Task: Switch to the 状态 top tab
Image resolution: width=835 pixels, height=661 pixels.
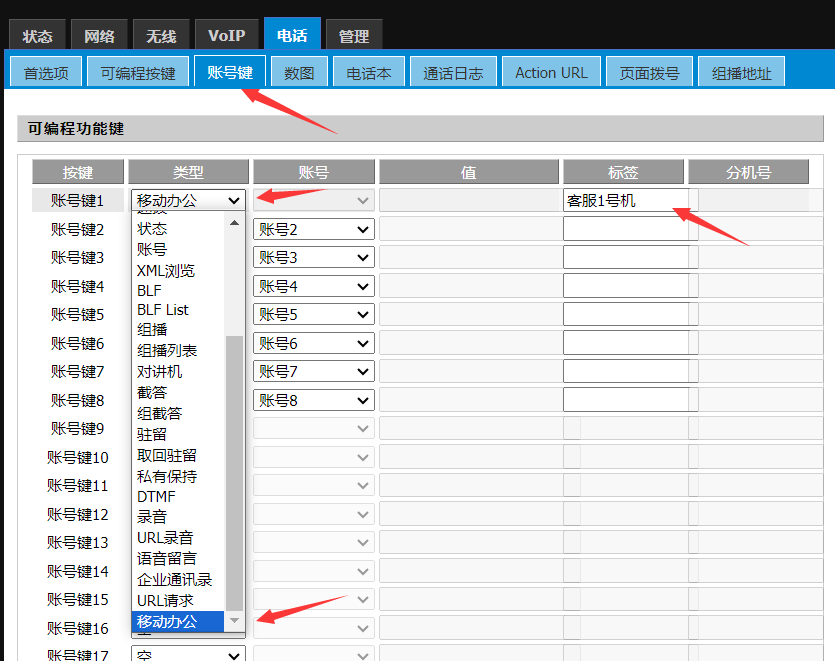Action: coord(37,36)
